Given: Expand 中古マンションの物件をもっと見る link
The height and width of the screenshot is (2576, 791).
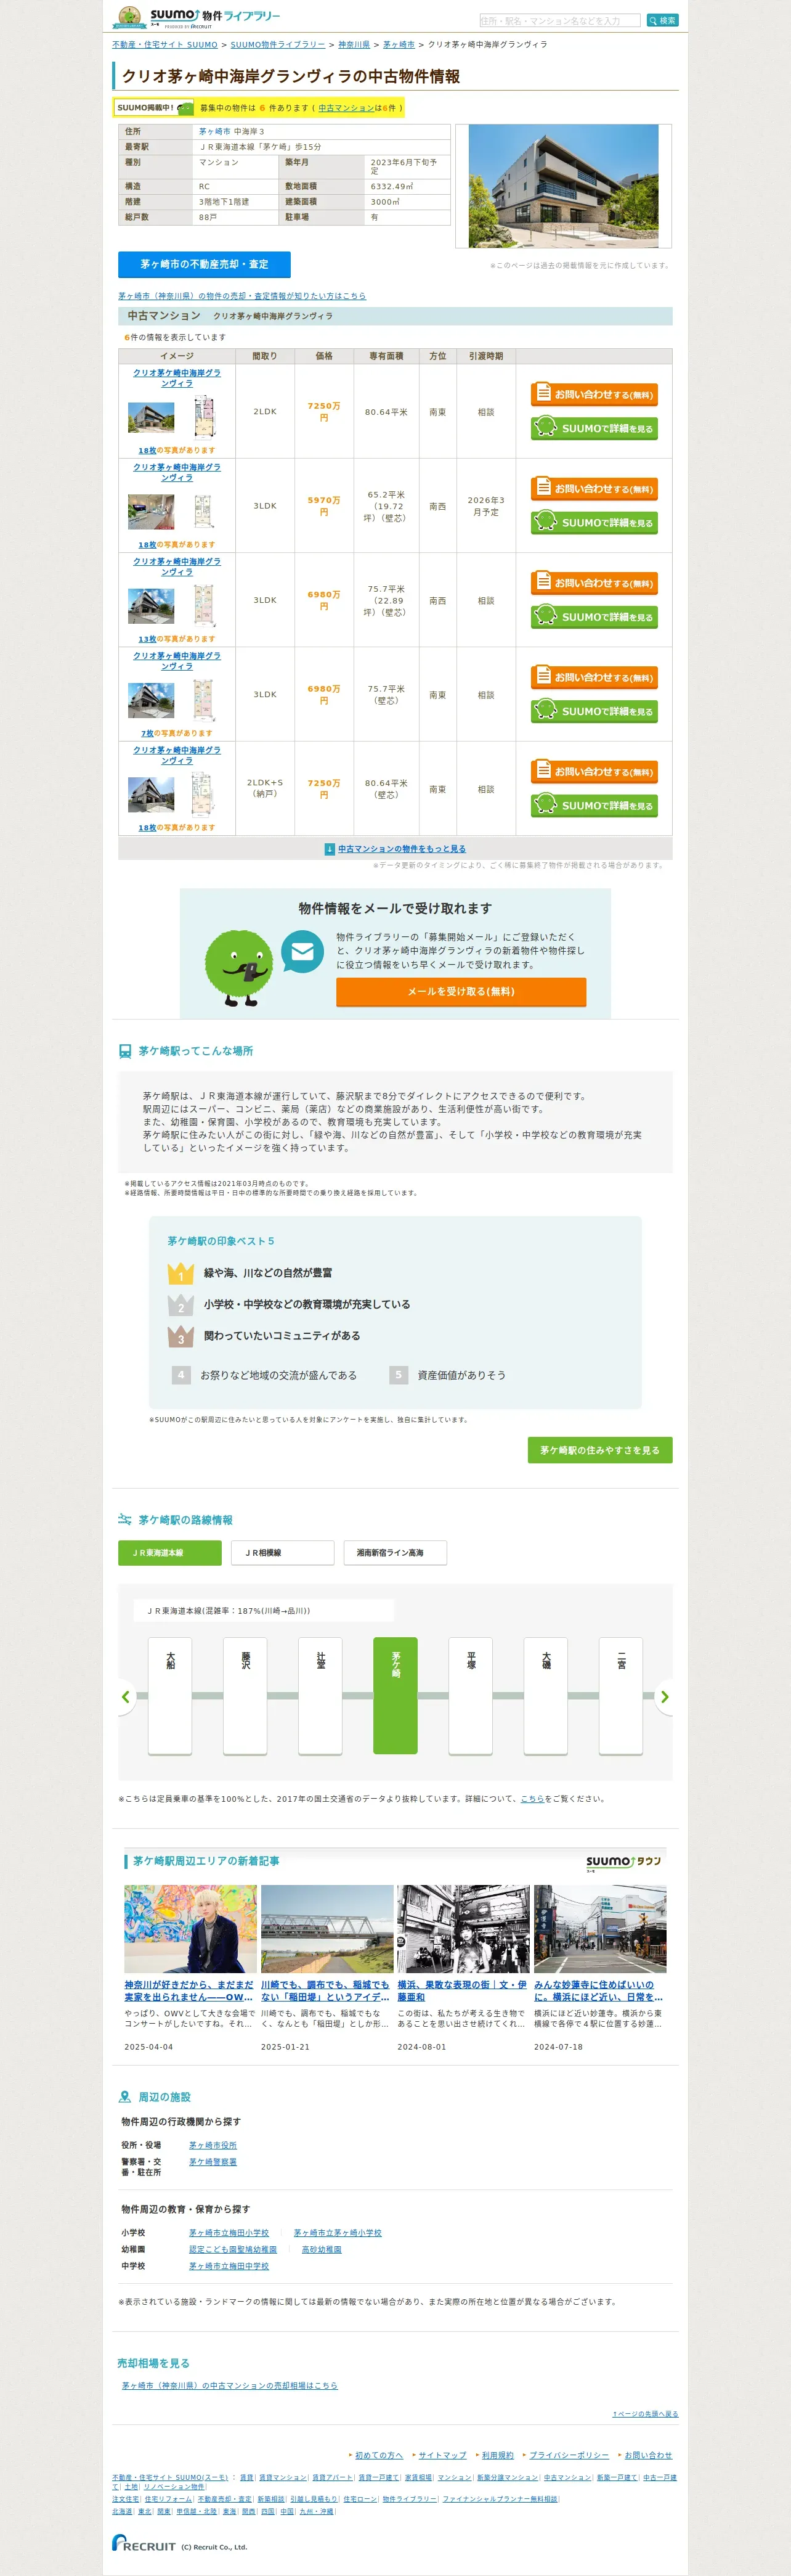Looking at the screenshot, I should coord(401,849).
